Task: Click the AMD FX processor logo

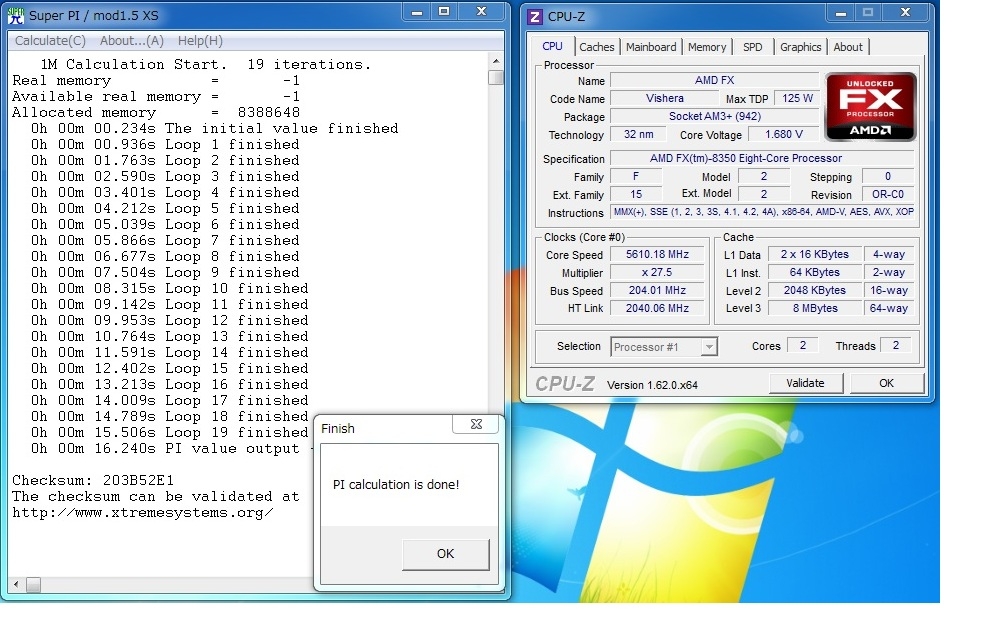Action: [x=870, y=107]
